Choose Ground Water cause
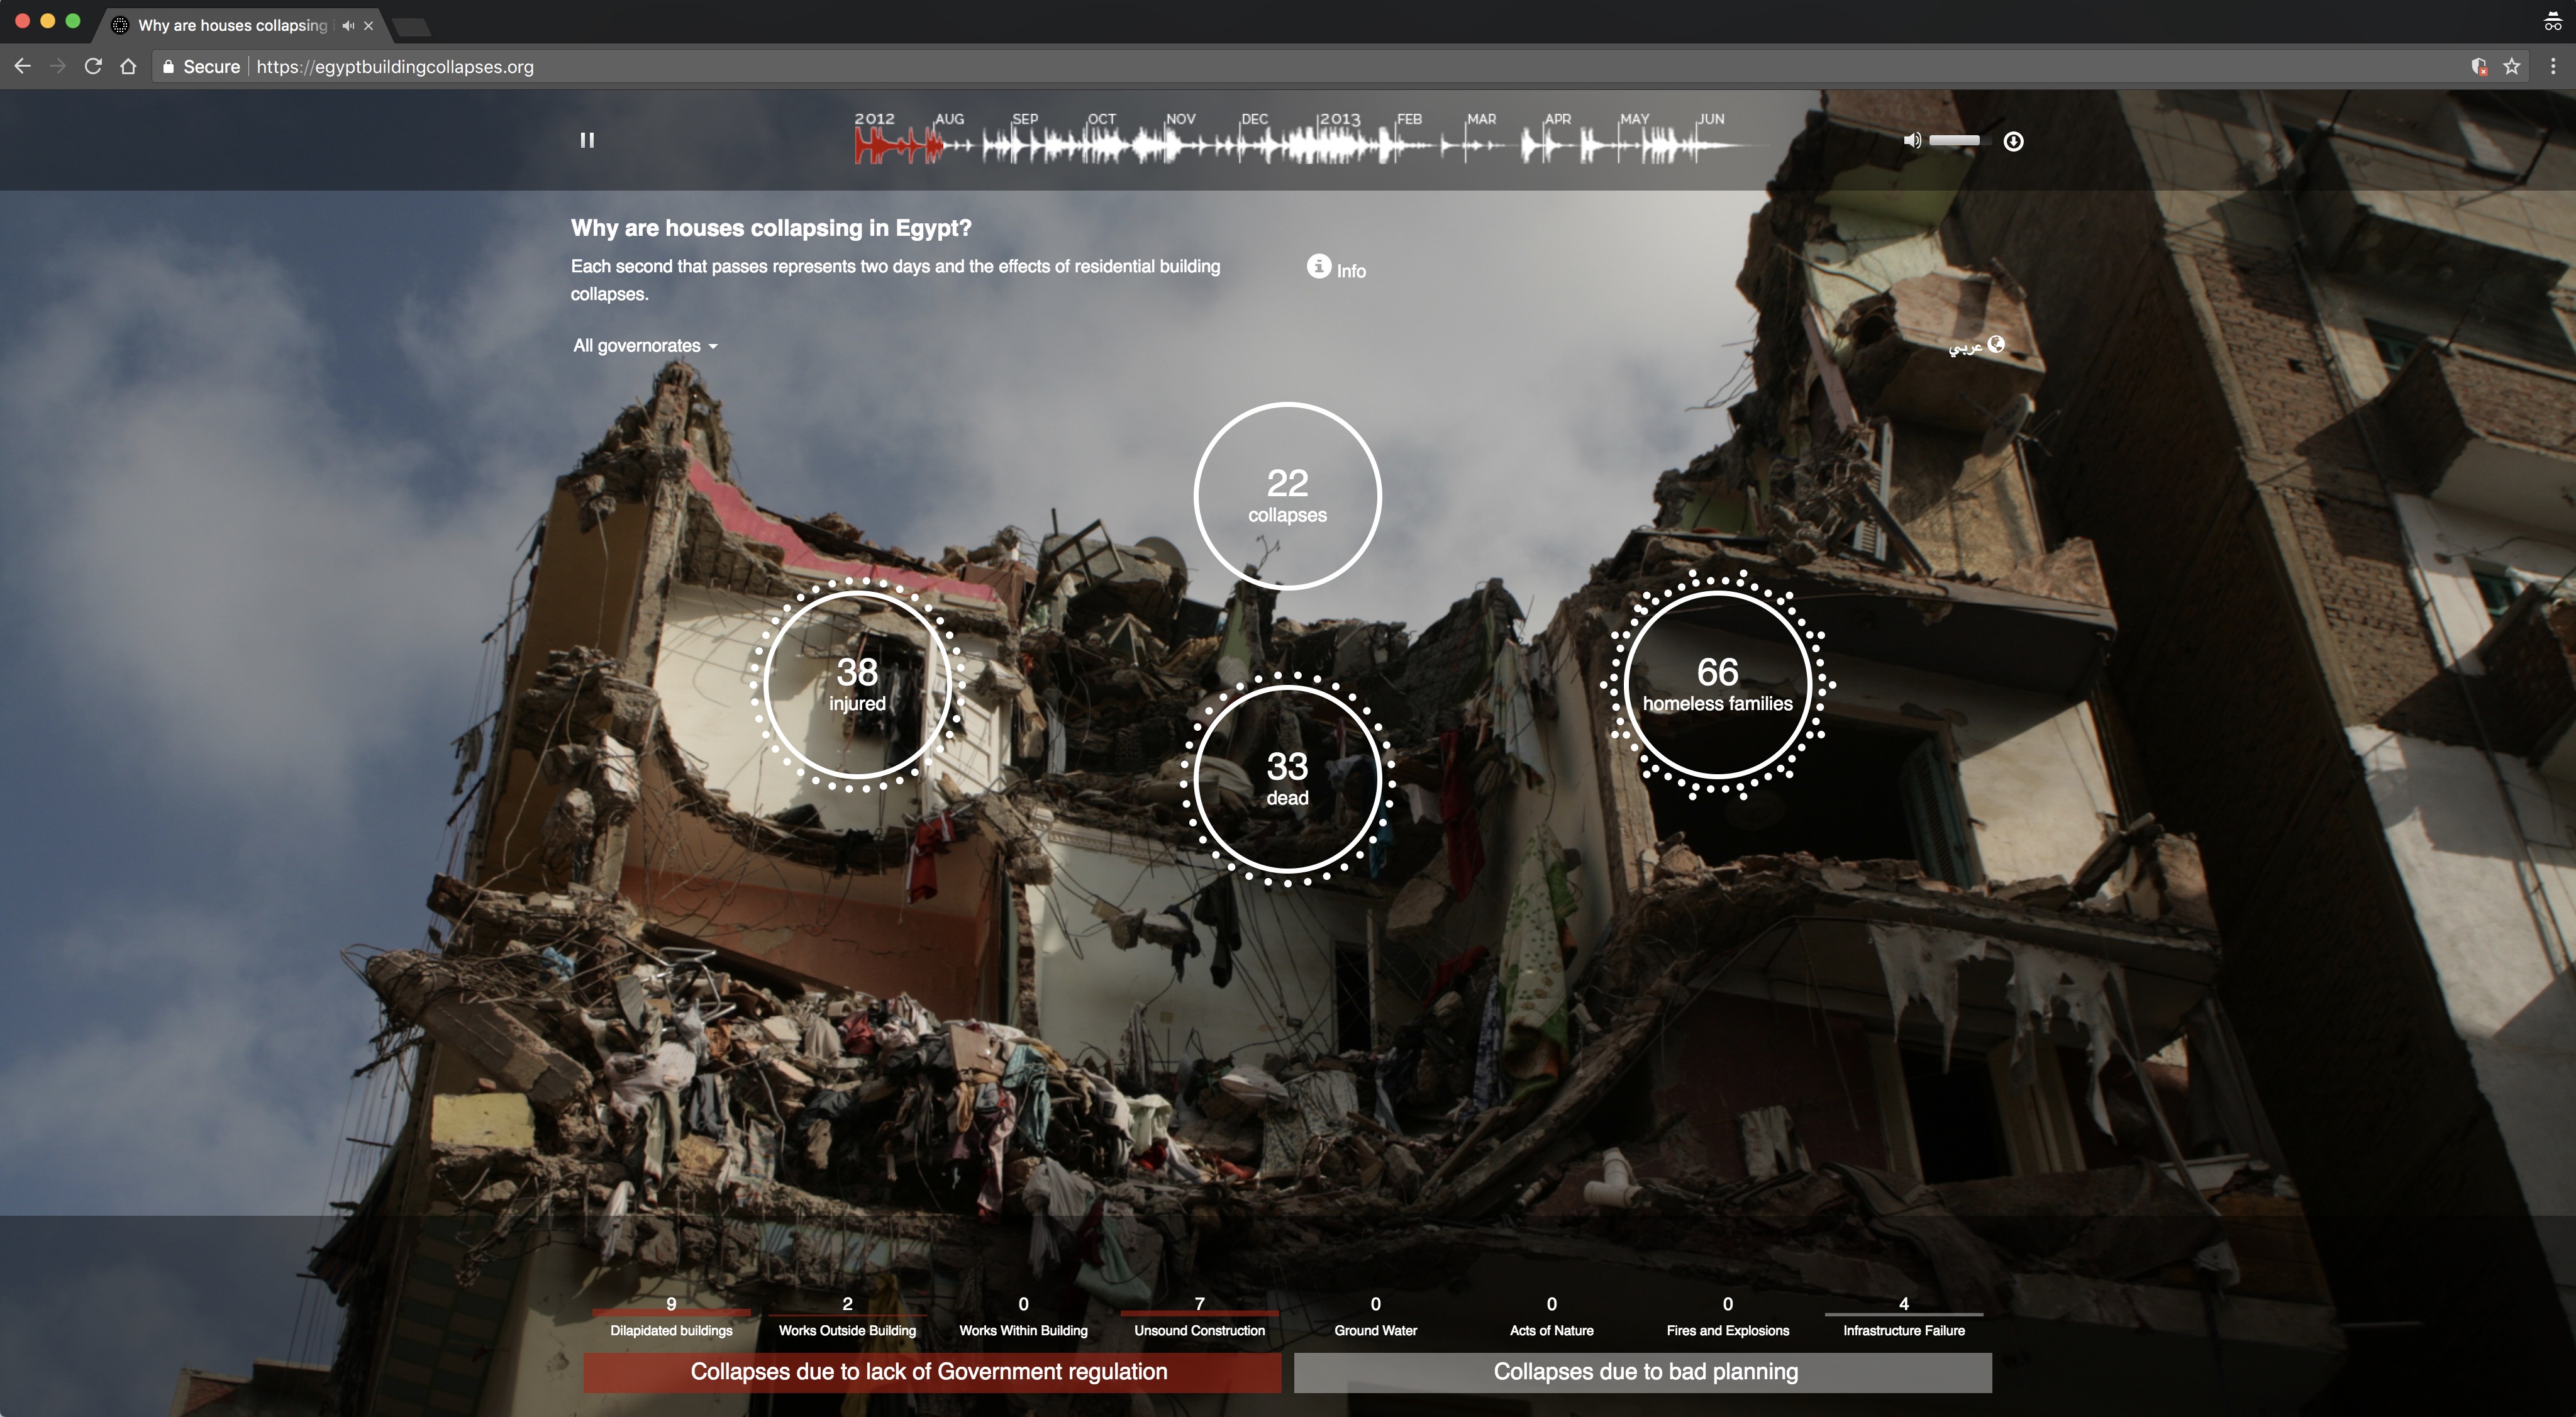The width and height of the screenshot is (2576, 1417). pyautogui.click(x=1375, y=1317)
